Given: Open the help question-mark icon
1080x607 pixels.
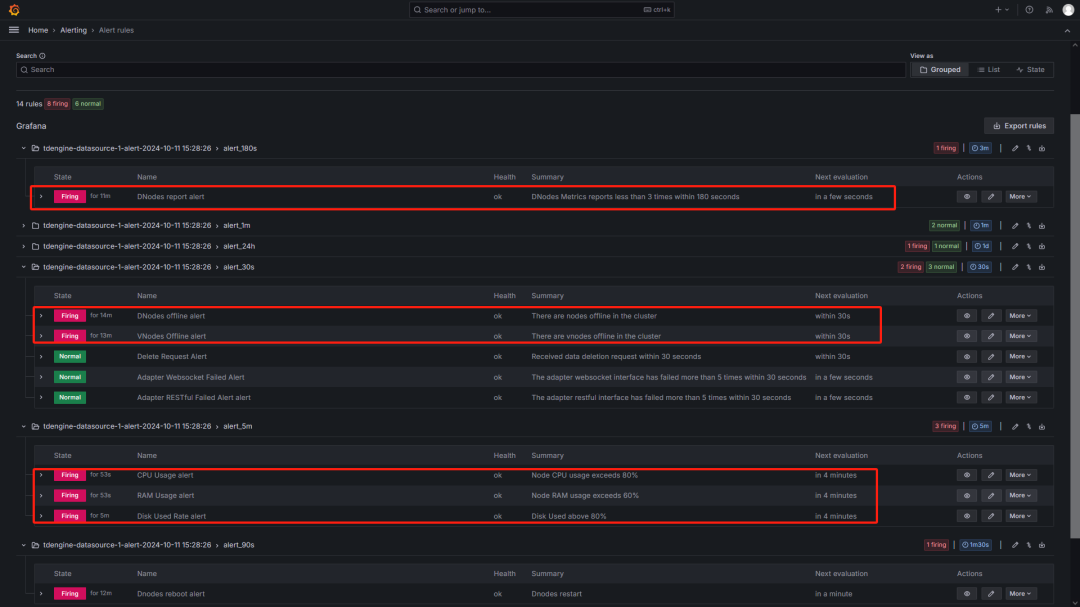Looking at the screenshot, I should 1029,10.
